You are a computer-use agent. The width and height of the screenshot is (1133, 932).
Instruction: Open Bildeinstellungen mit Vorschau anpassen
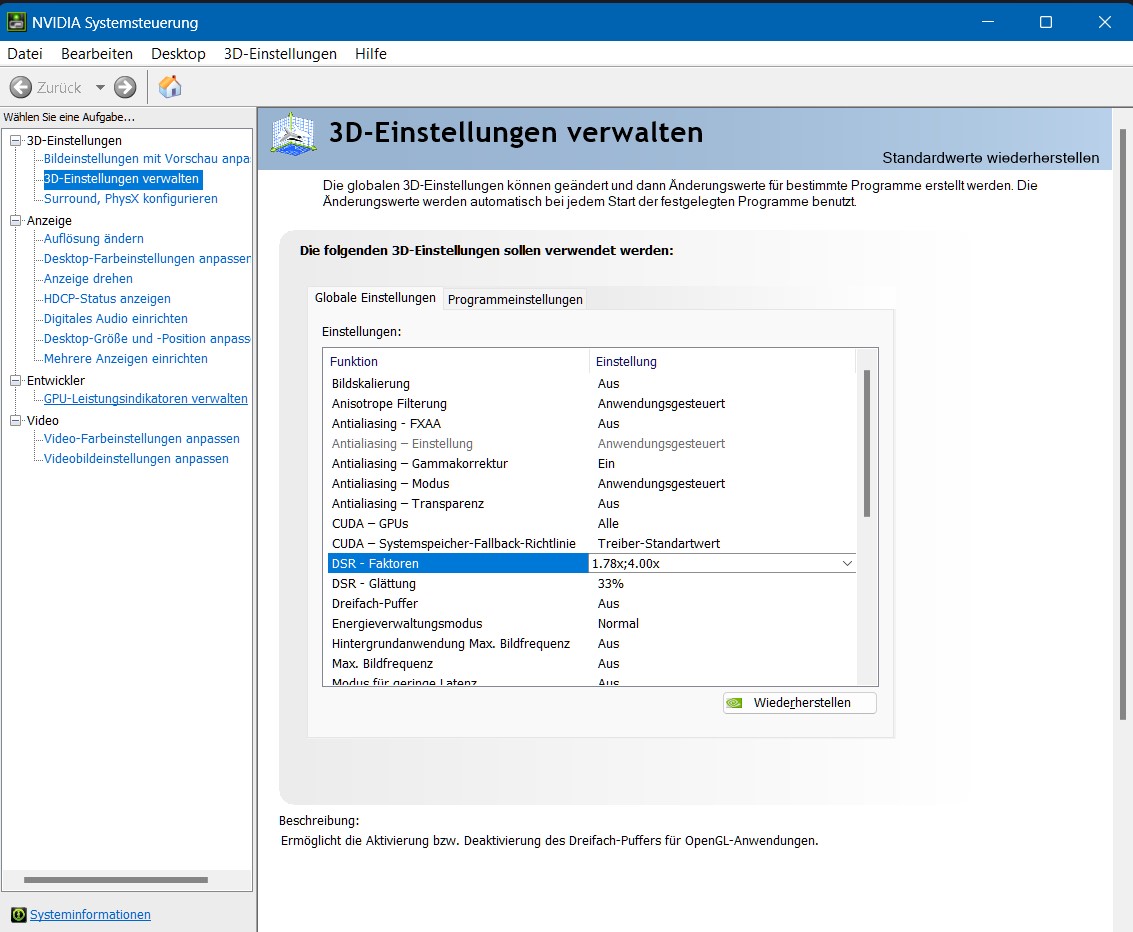pos(147,158)
